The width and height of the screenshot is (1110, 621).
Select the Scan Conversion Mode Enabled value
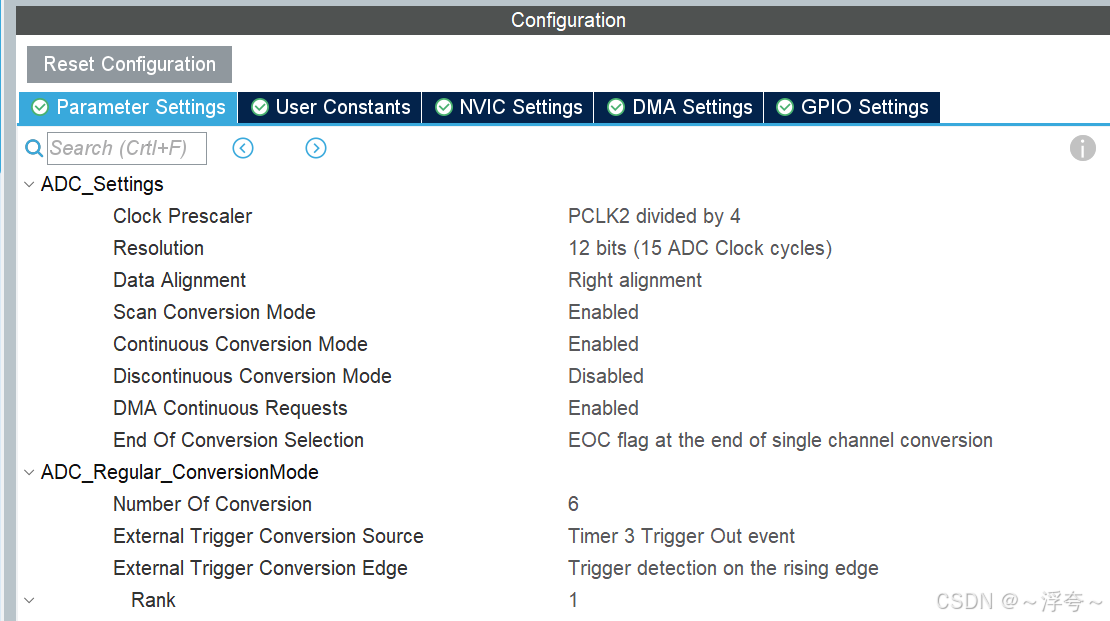(x=603, y=312)
